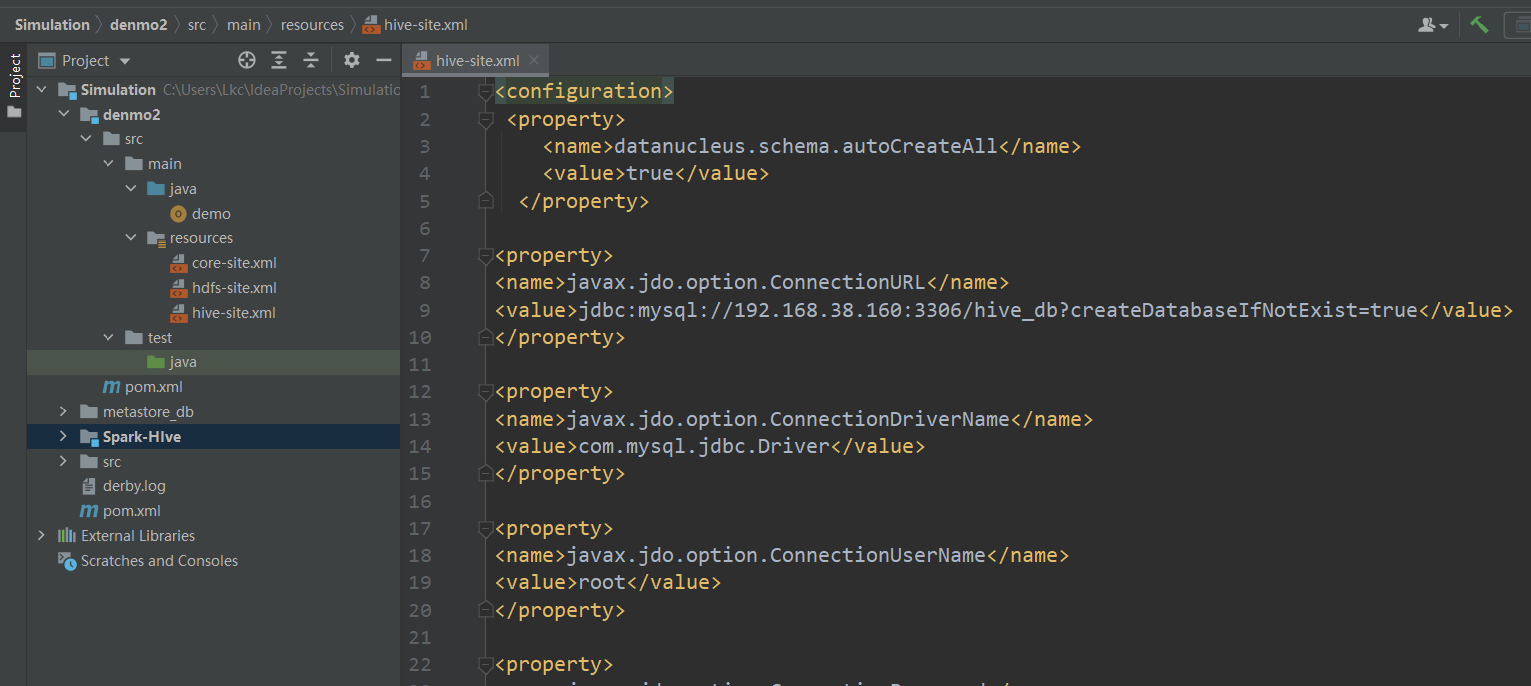The width and height of the screenshot is (1531, 686).
Task: Click the Maven icon of the denmo2 pom.xml
Action: click(x=111, y=387)
